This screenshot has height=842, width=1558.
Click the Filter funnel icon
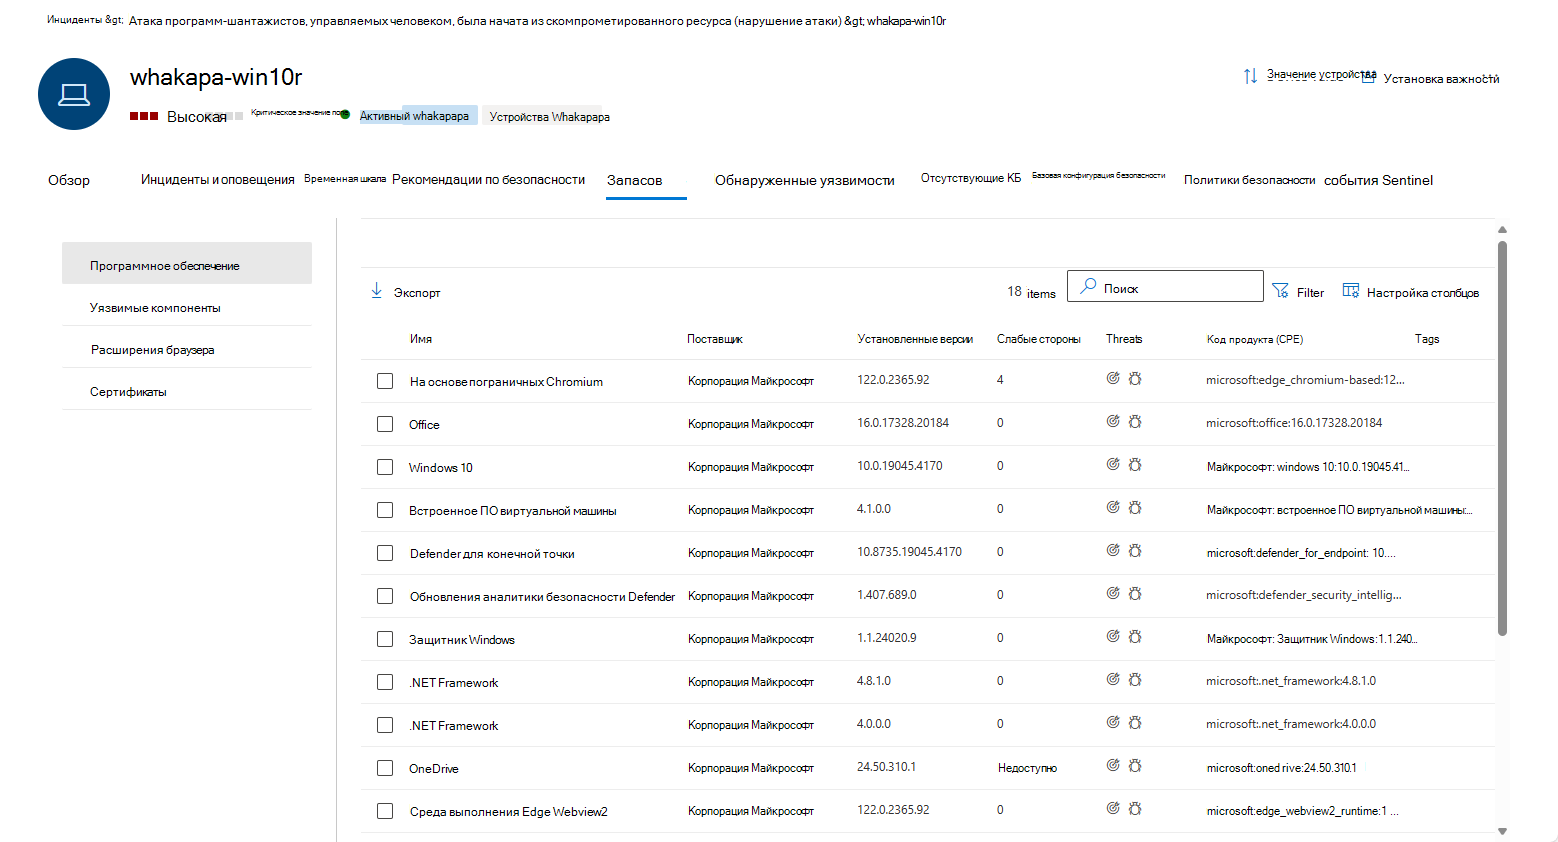1280,291
